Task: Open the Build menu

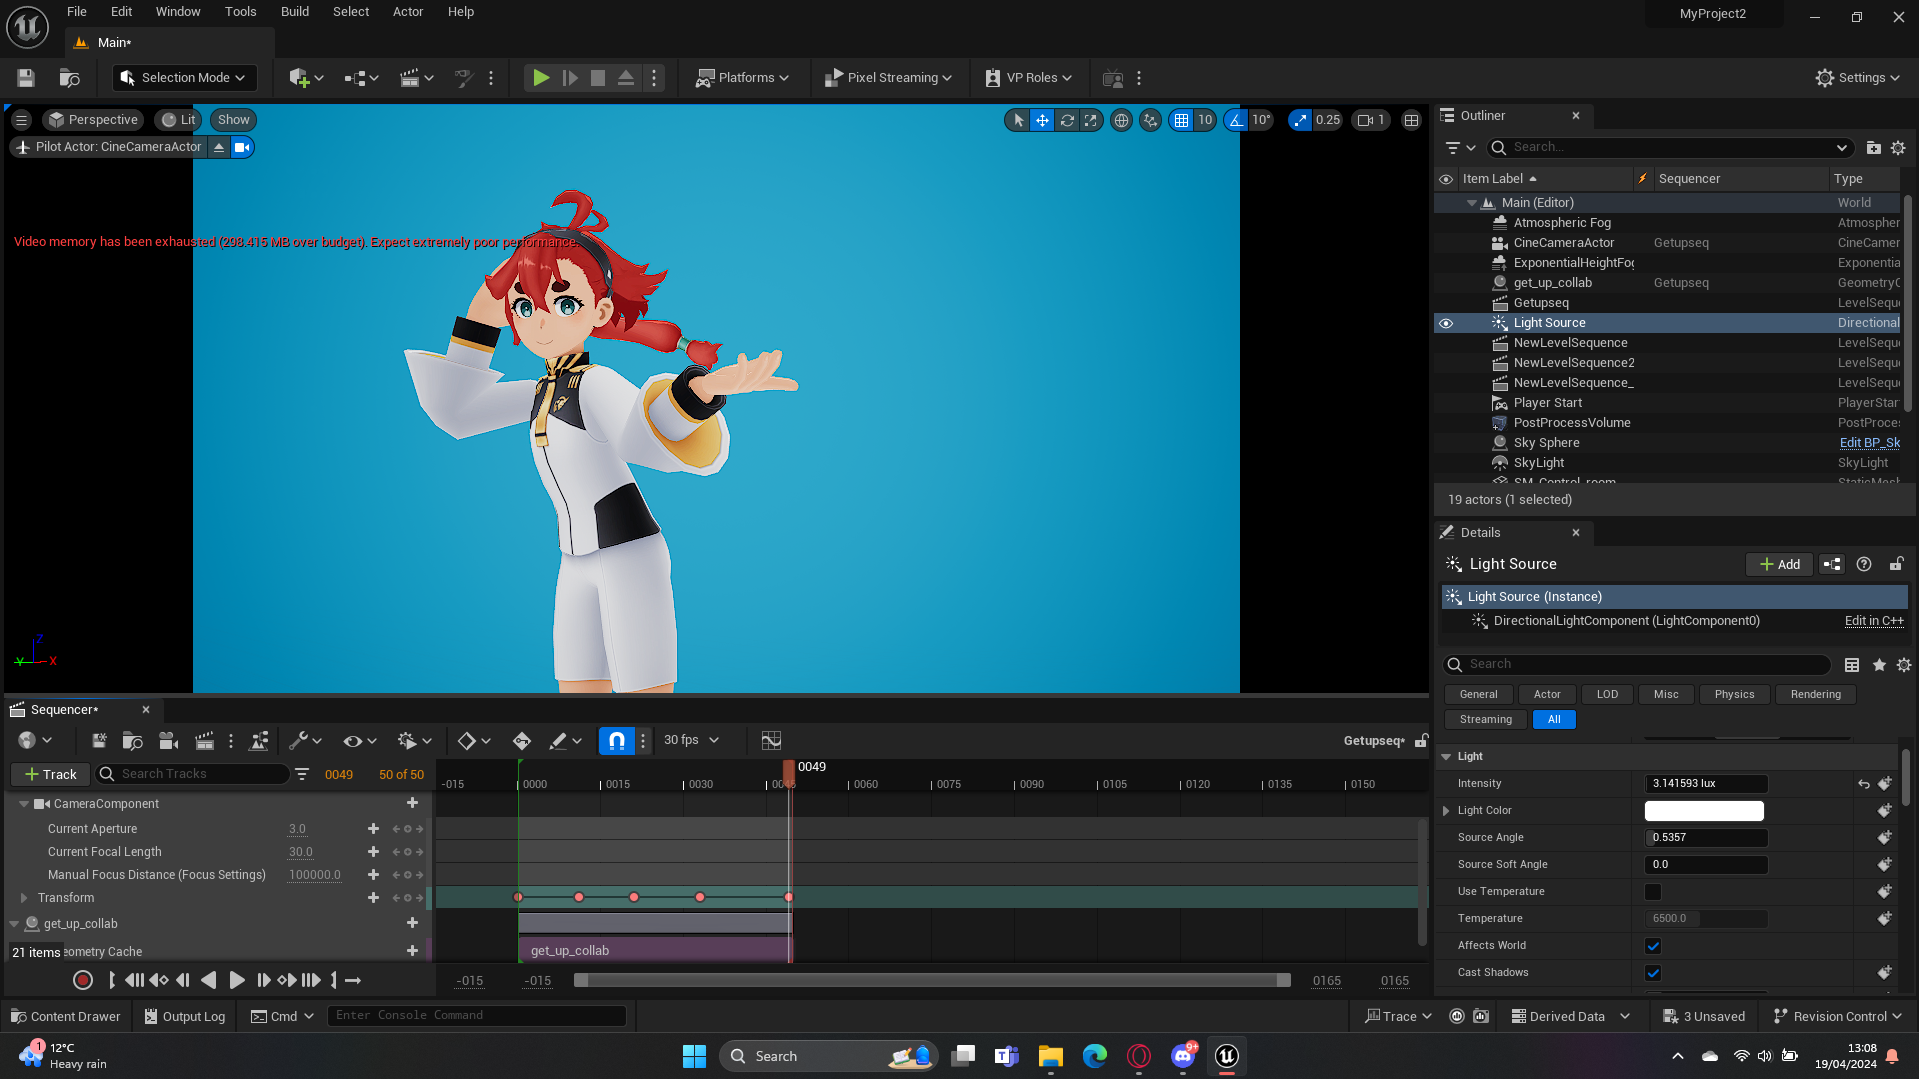Action: click(295, 12)
